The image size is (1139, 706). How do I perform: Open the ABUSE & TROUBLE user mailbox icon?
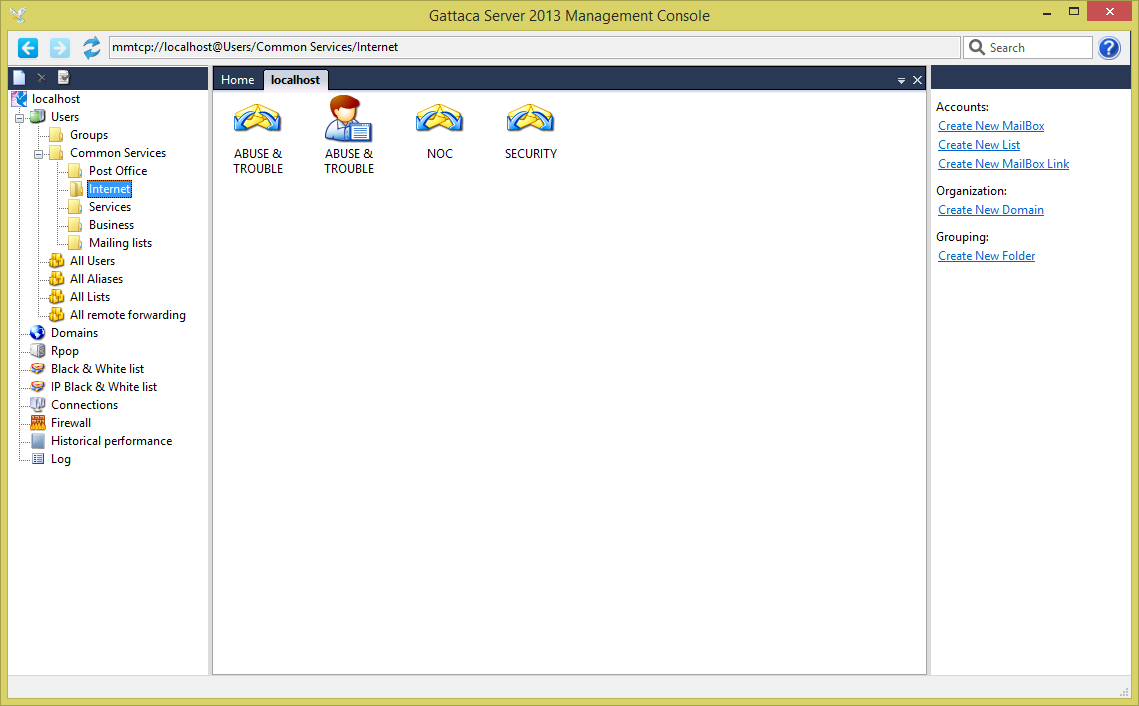[348, 120]
